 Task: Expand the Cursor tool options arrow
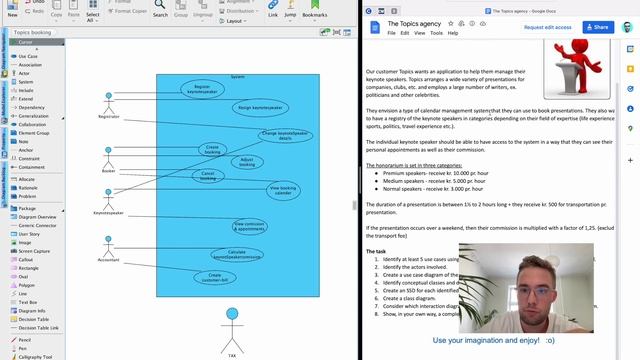point(63,43)
